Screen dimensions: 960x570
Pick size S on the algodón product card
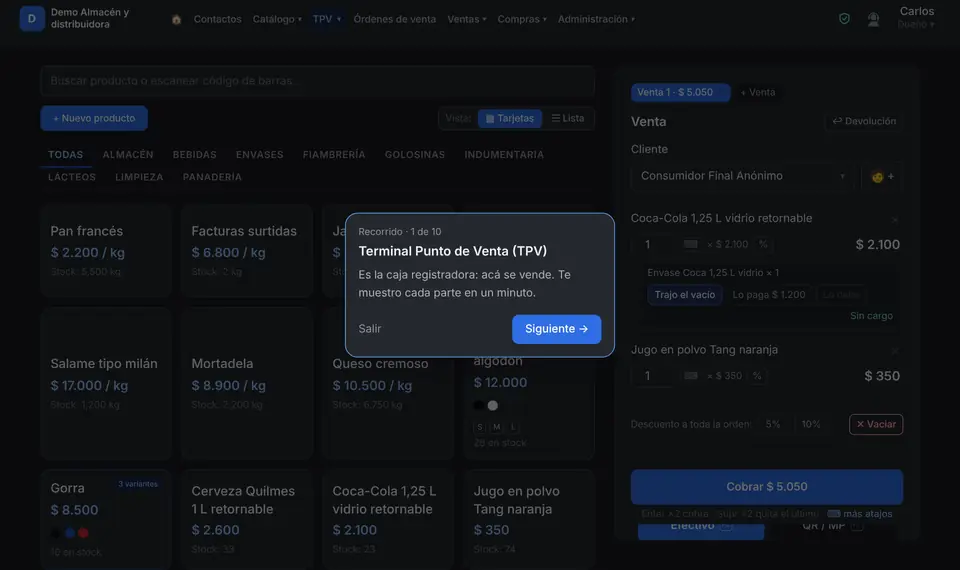(x=480, y=427)
